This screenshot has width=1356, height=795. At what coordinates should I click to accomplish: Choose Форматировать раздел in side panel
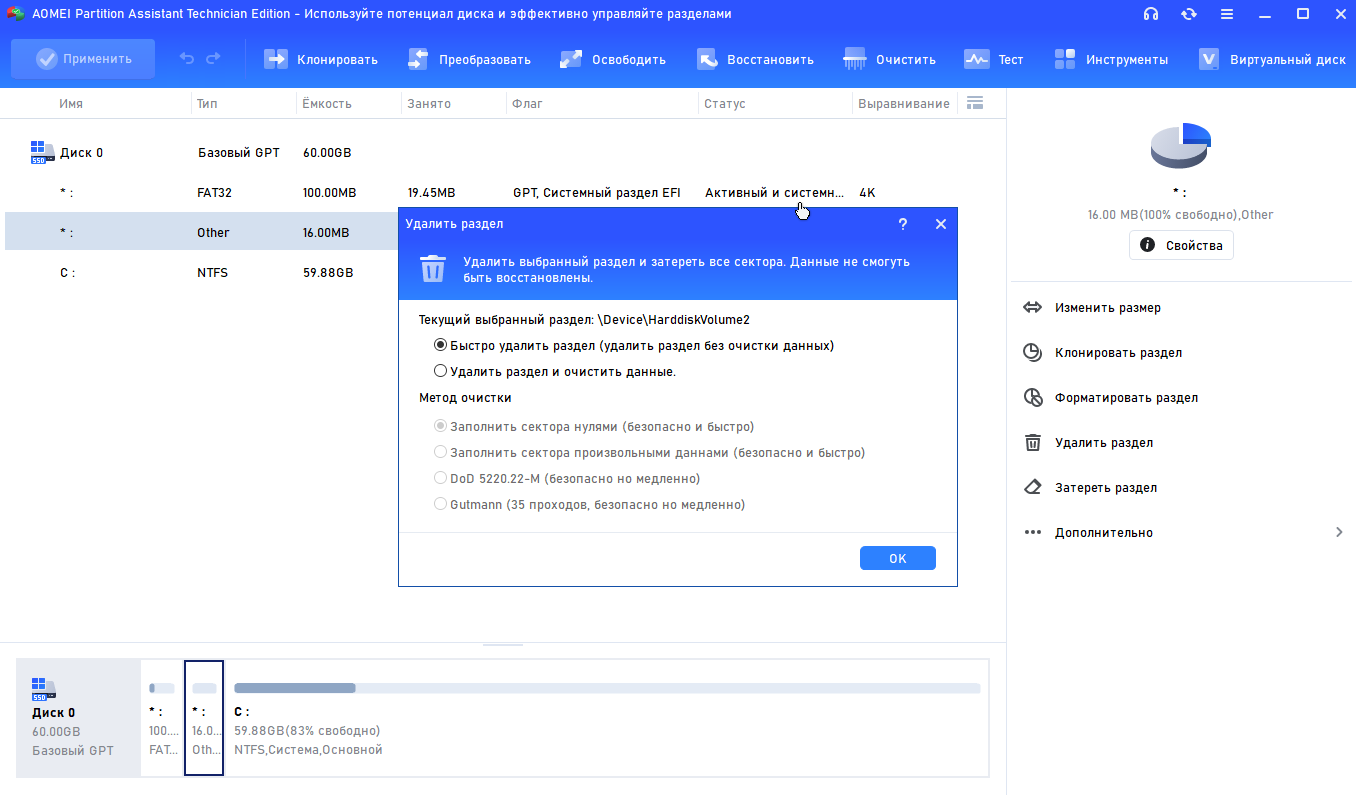1125,398
